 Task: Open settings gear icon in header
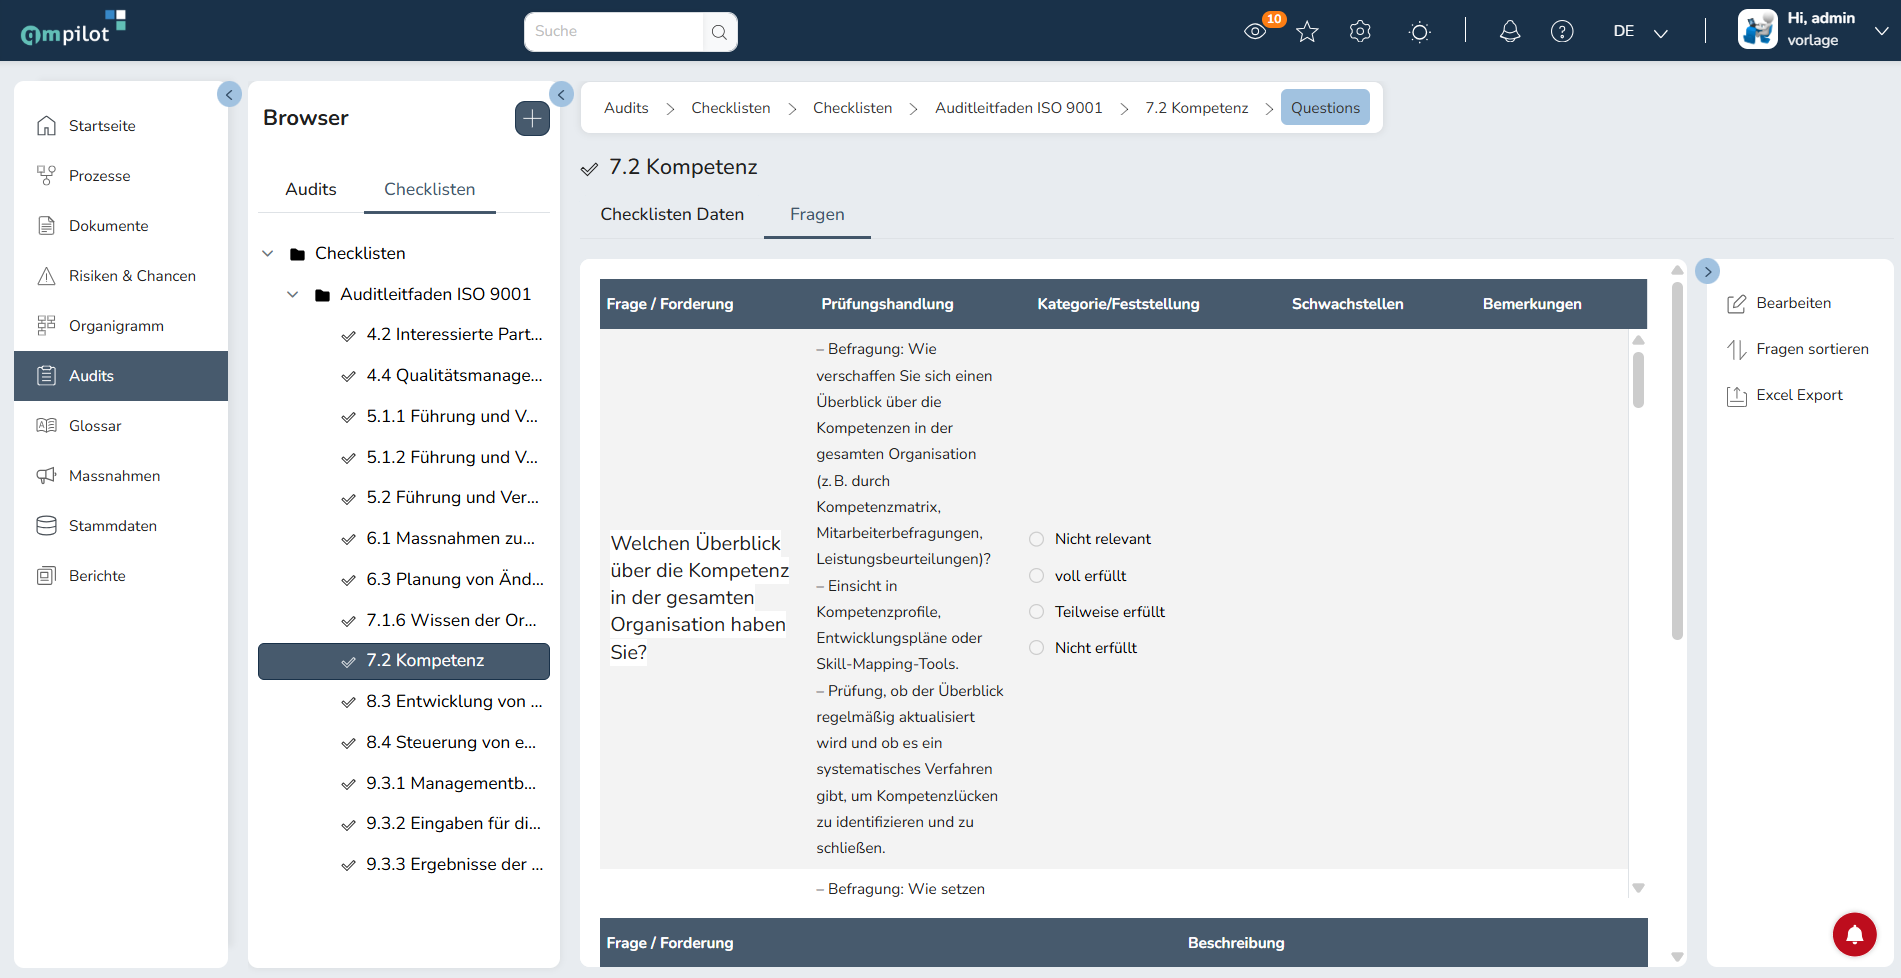pyautogui.click(x=1360, y=32)
